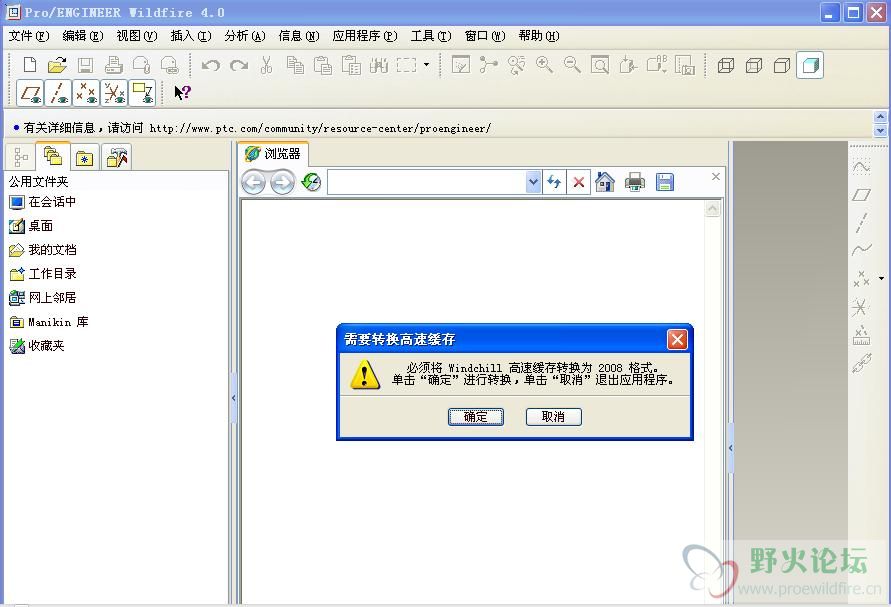Screen dimensions: 891x607
Task: Click the Save diskette icon
Action: tap(85, 65)
